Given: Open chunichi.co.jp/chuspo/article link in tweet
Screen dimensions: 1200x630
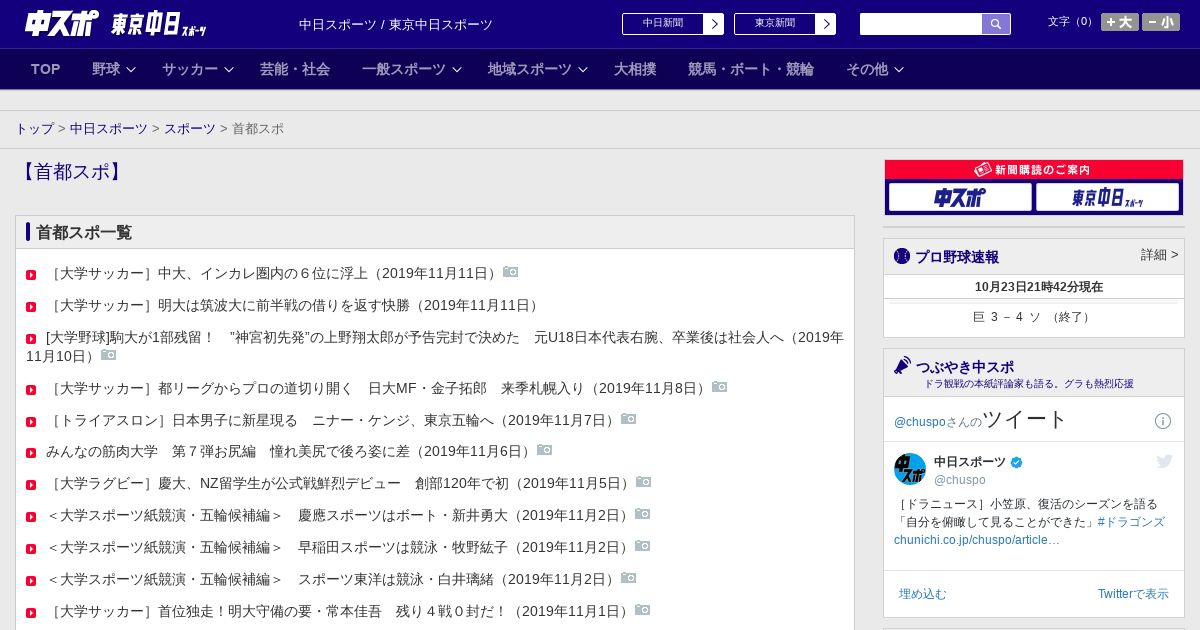Looking at the screenshot, I should pos(977,540).
